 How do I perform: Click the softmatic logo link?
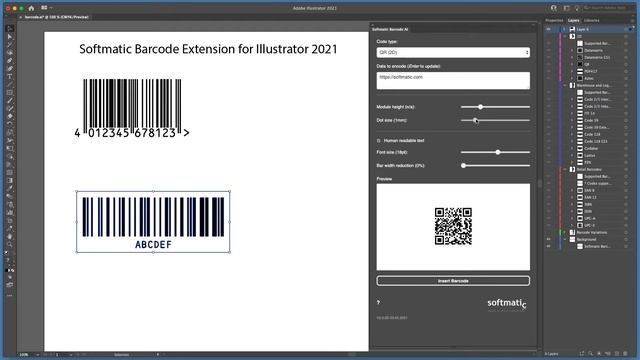pyautogui.click(x=507, y=304)
